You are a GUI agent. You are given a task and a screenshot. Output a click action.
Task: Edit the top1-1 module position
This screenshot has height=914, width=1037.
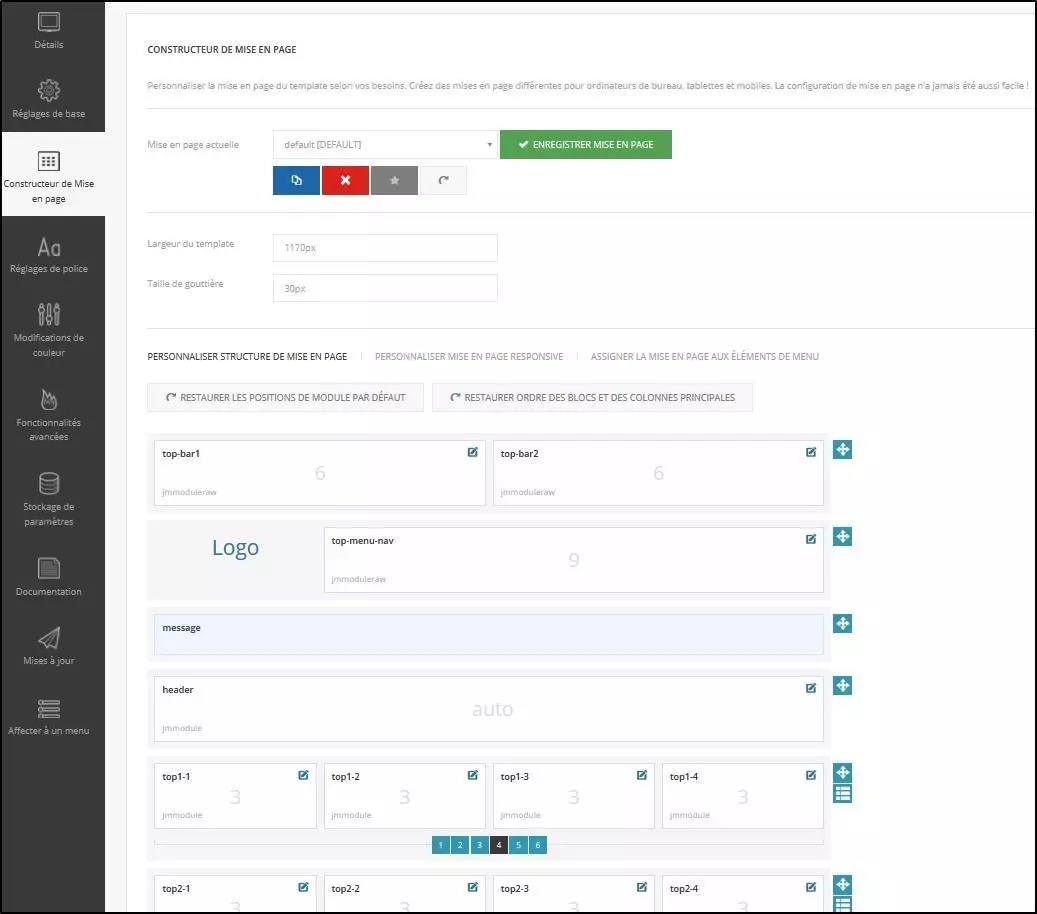[303, 775]
